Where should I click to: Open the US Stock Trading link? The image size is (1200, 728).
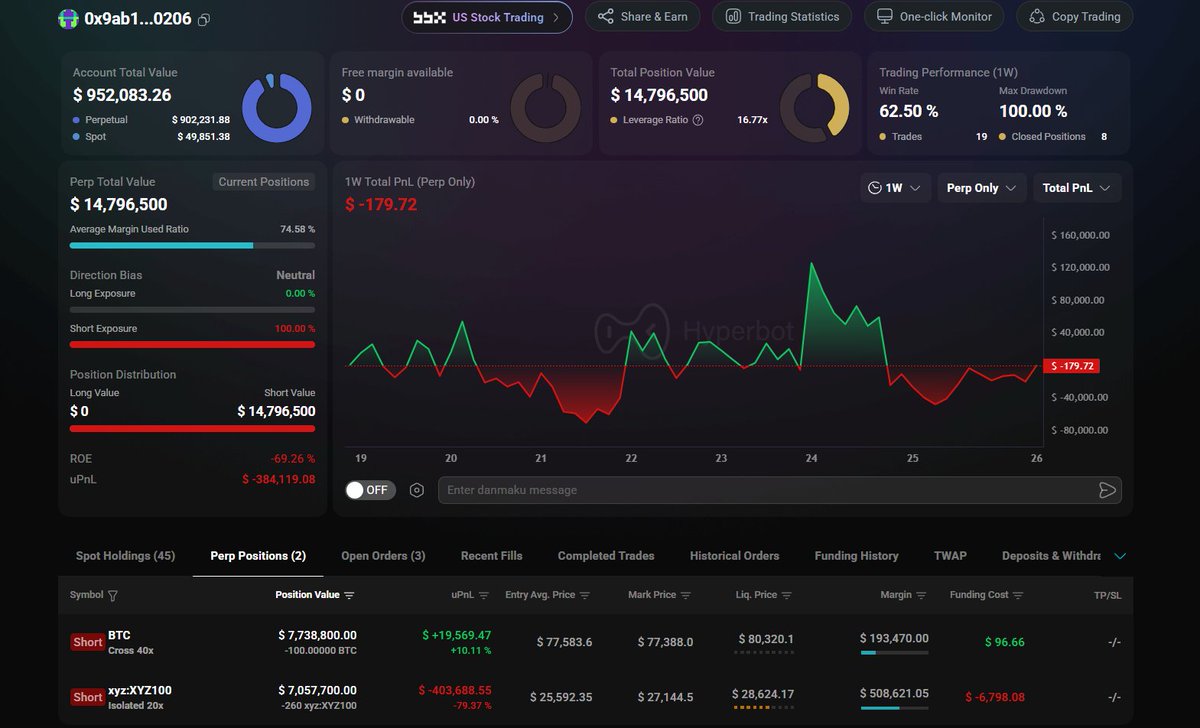pos(487,17)
